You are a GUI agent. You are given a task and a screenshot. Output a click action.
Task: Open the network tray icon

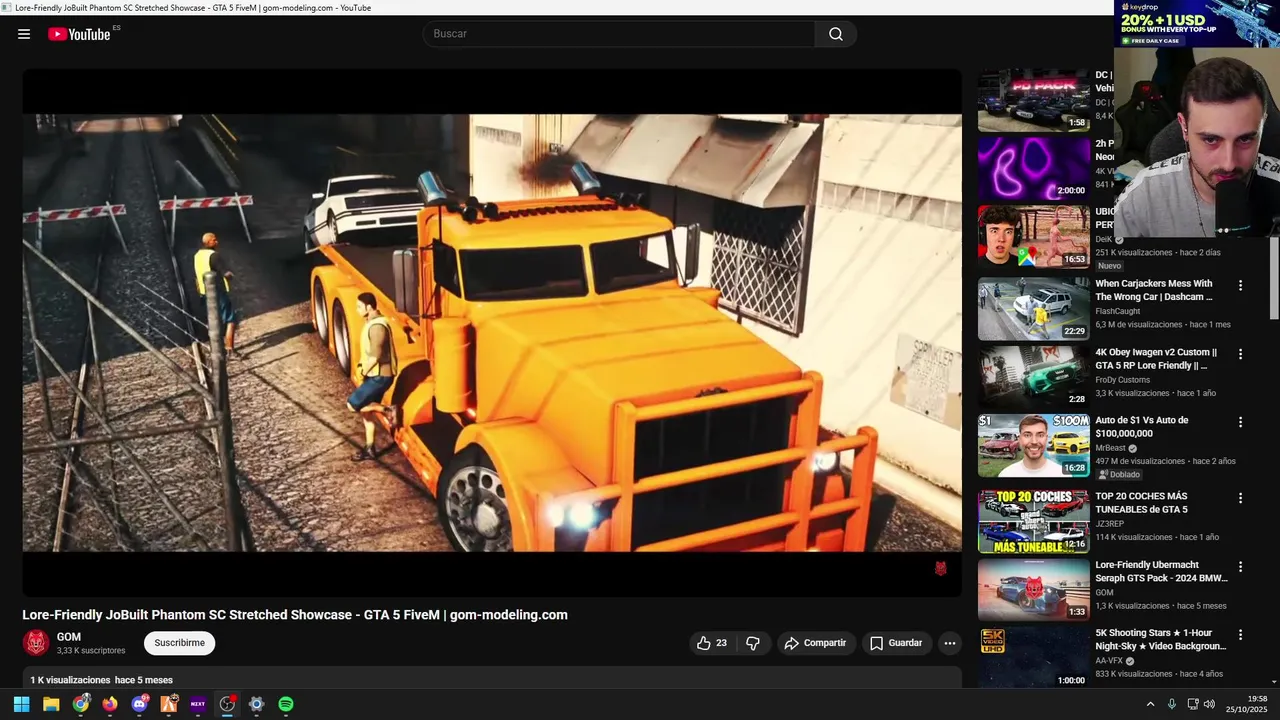1192,704
